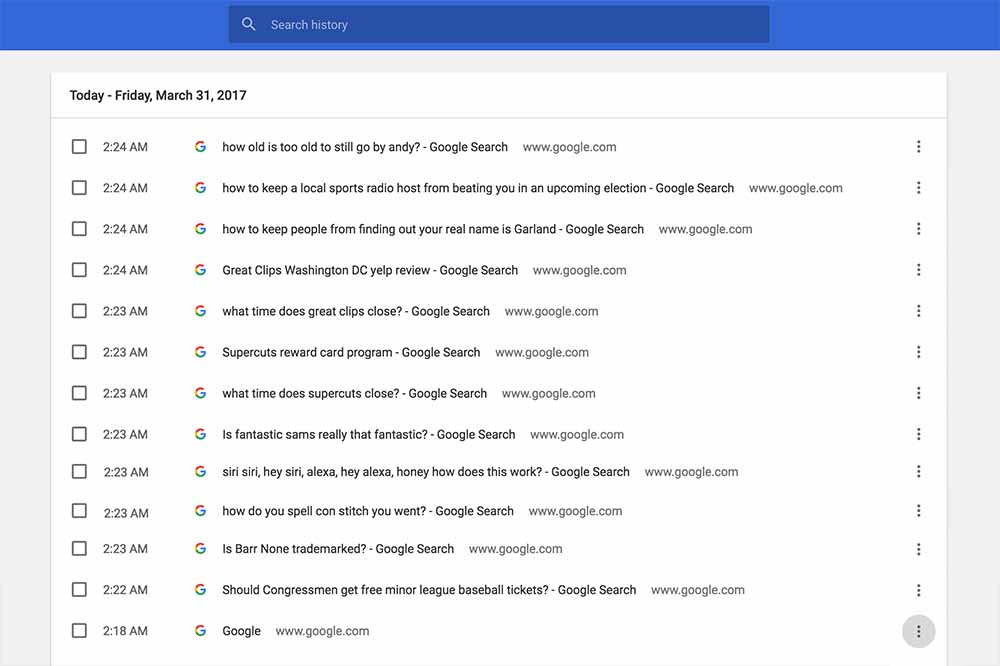
Task: Click the 2:18 AM timestamp
Action: coord(125,631)
